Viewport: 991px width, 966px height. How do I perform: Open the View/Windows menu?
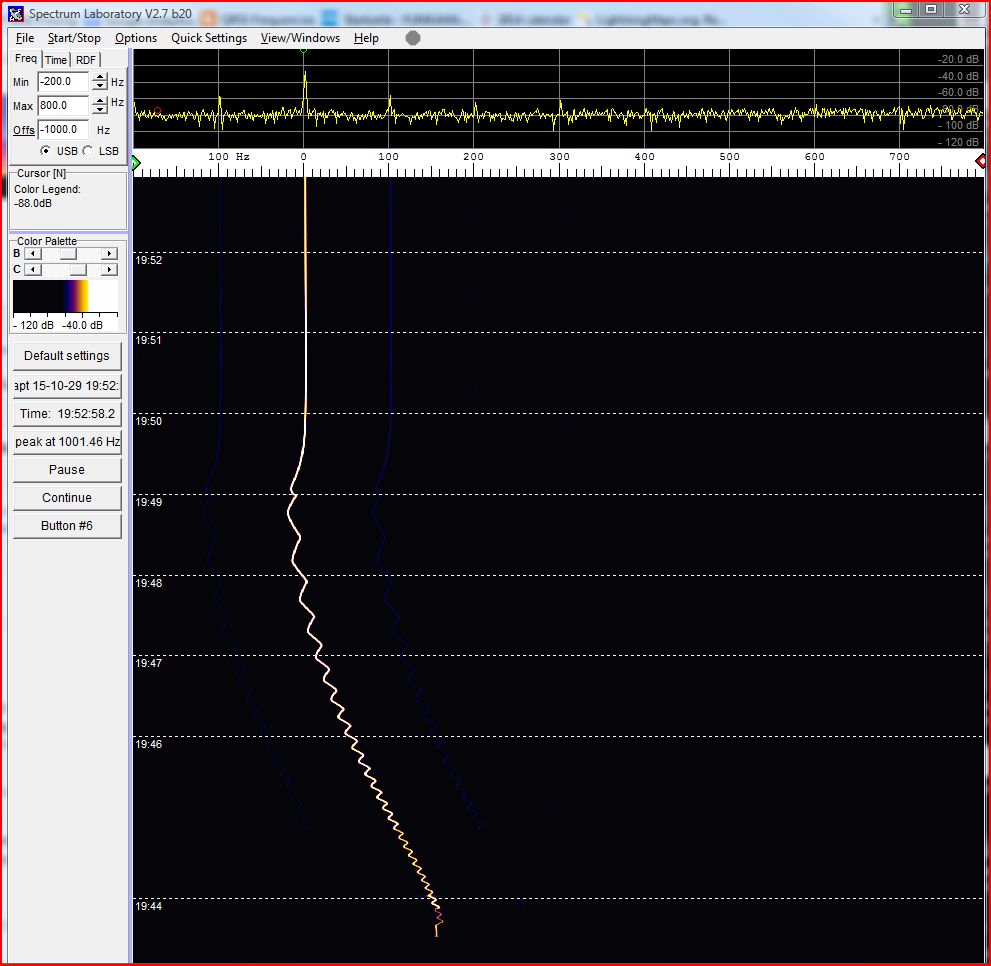[x=300, y=38]
